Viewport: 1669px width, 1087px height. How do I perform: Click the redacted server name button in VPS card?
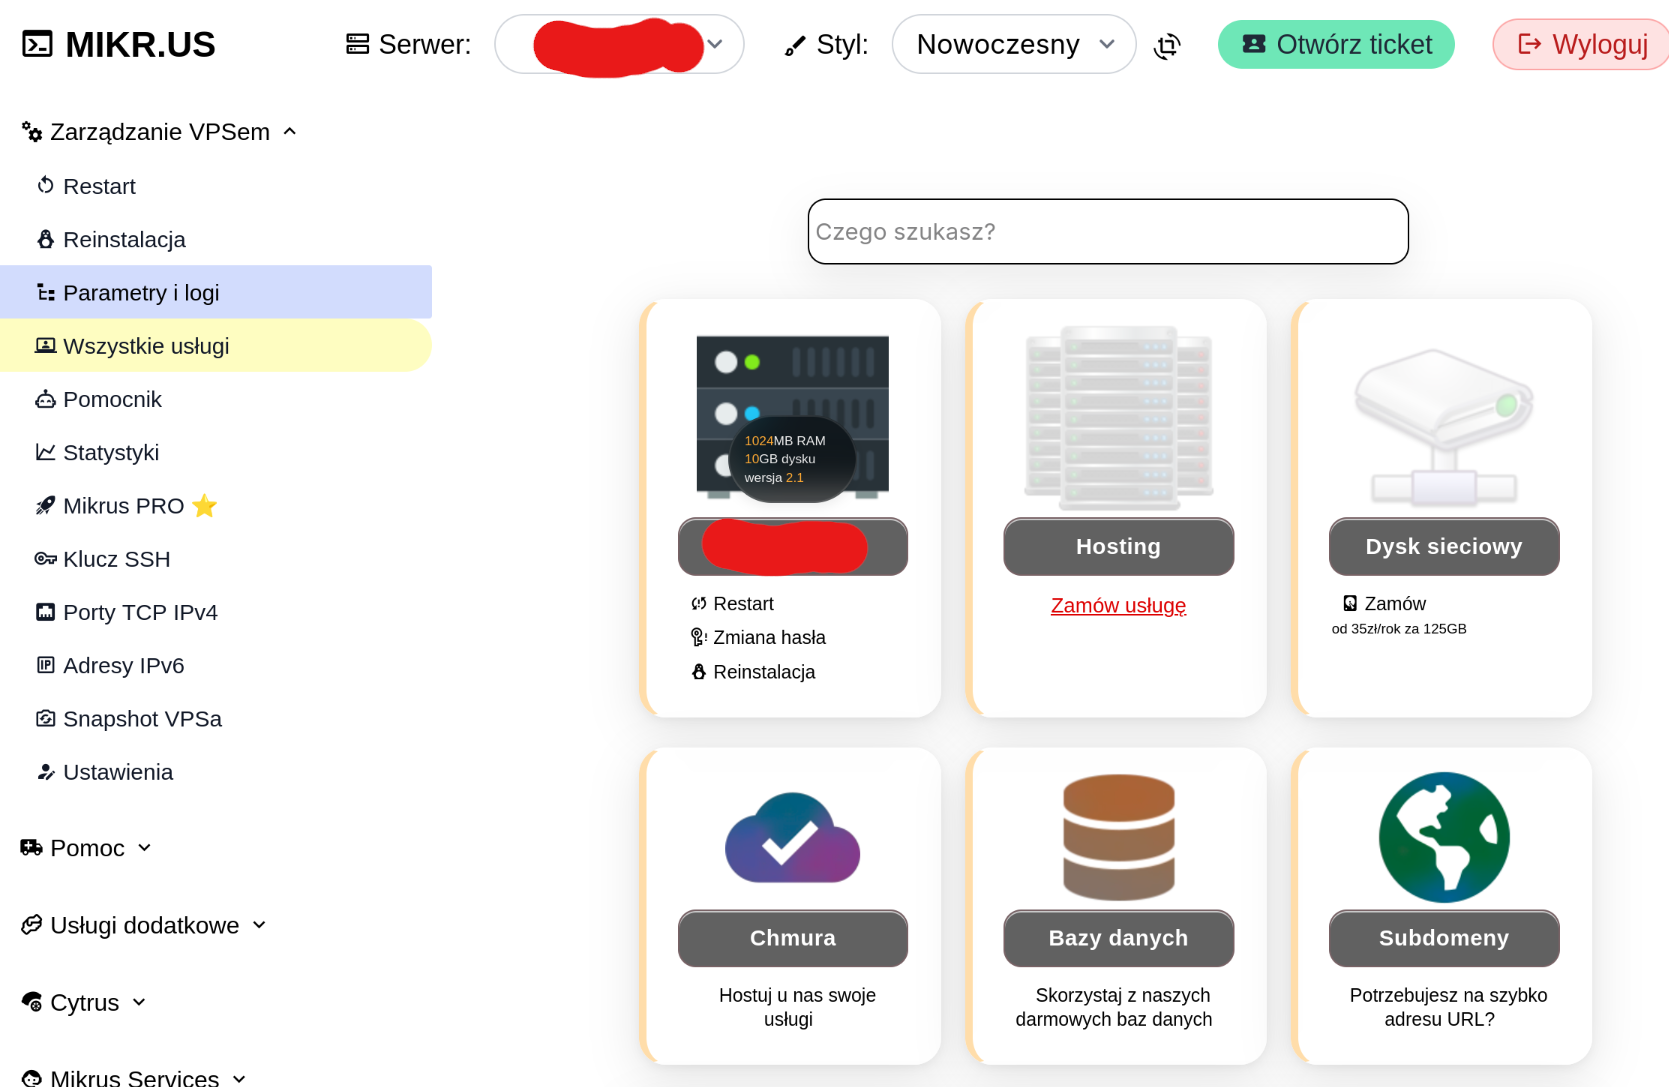(x=792, y=546)
